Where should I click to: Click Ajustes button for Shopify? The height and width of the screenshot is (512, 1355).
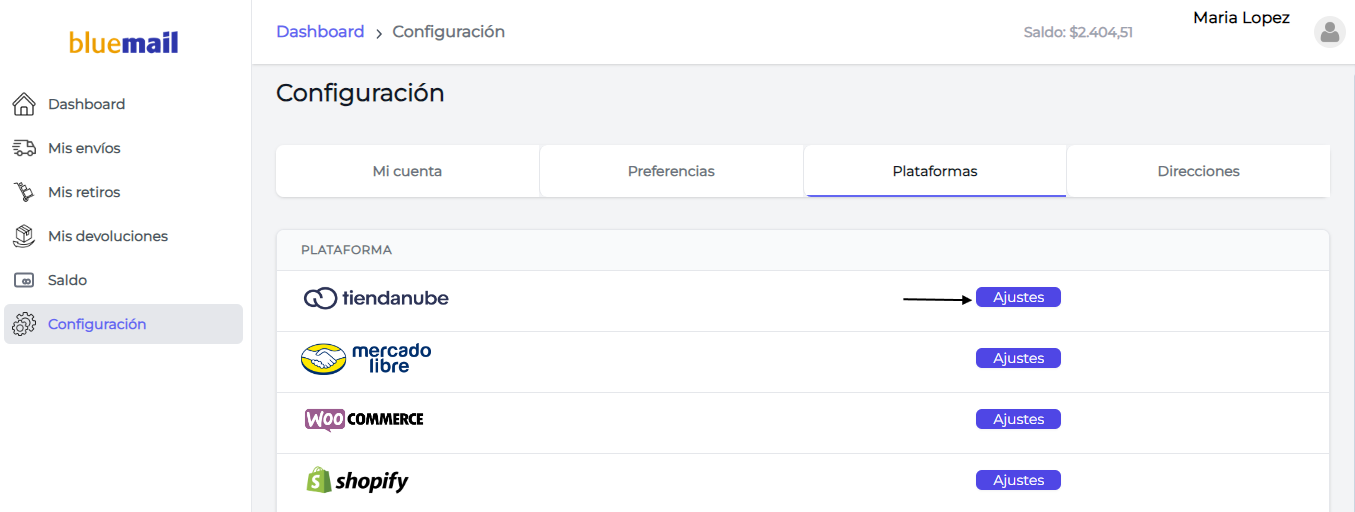pos(1018,480)
